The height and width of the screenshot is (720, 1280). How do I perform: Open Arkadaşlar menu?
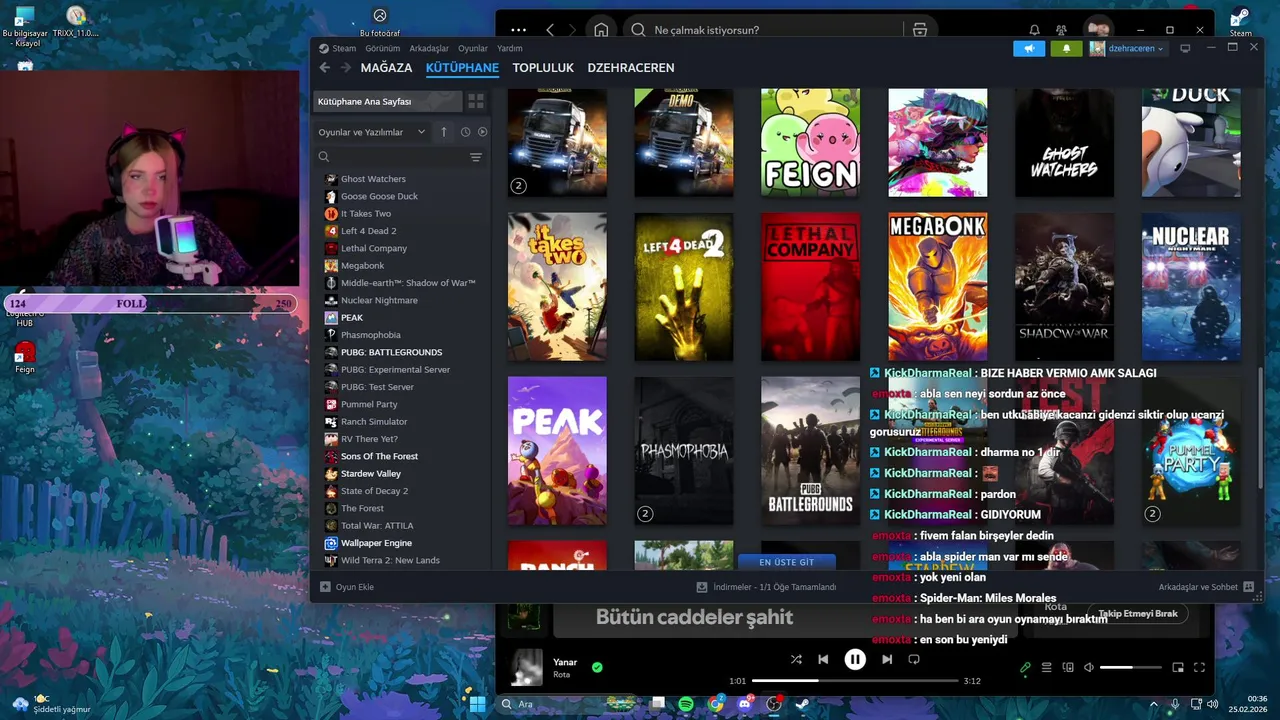pyautogui.click(x=429, y=48)
